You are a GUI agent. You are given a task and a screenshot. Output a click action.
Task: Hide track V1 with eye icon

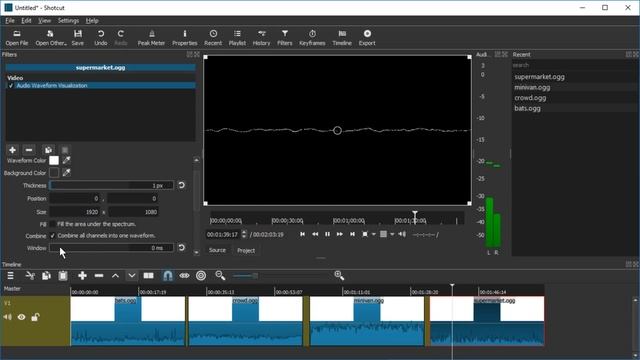pos(21,317)
